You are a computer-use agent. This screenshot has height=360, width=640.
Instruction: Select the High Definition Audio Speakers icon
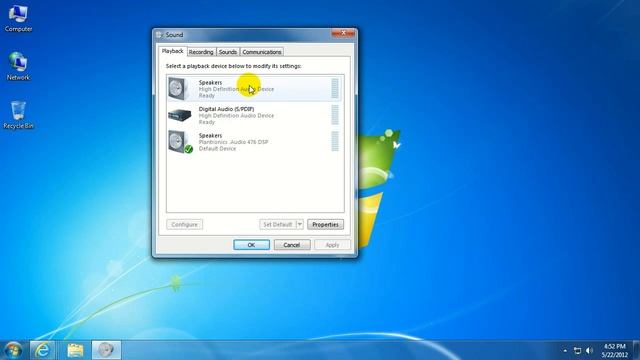[178, 88]
